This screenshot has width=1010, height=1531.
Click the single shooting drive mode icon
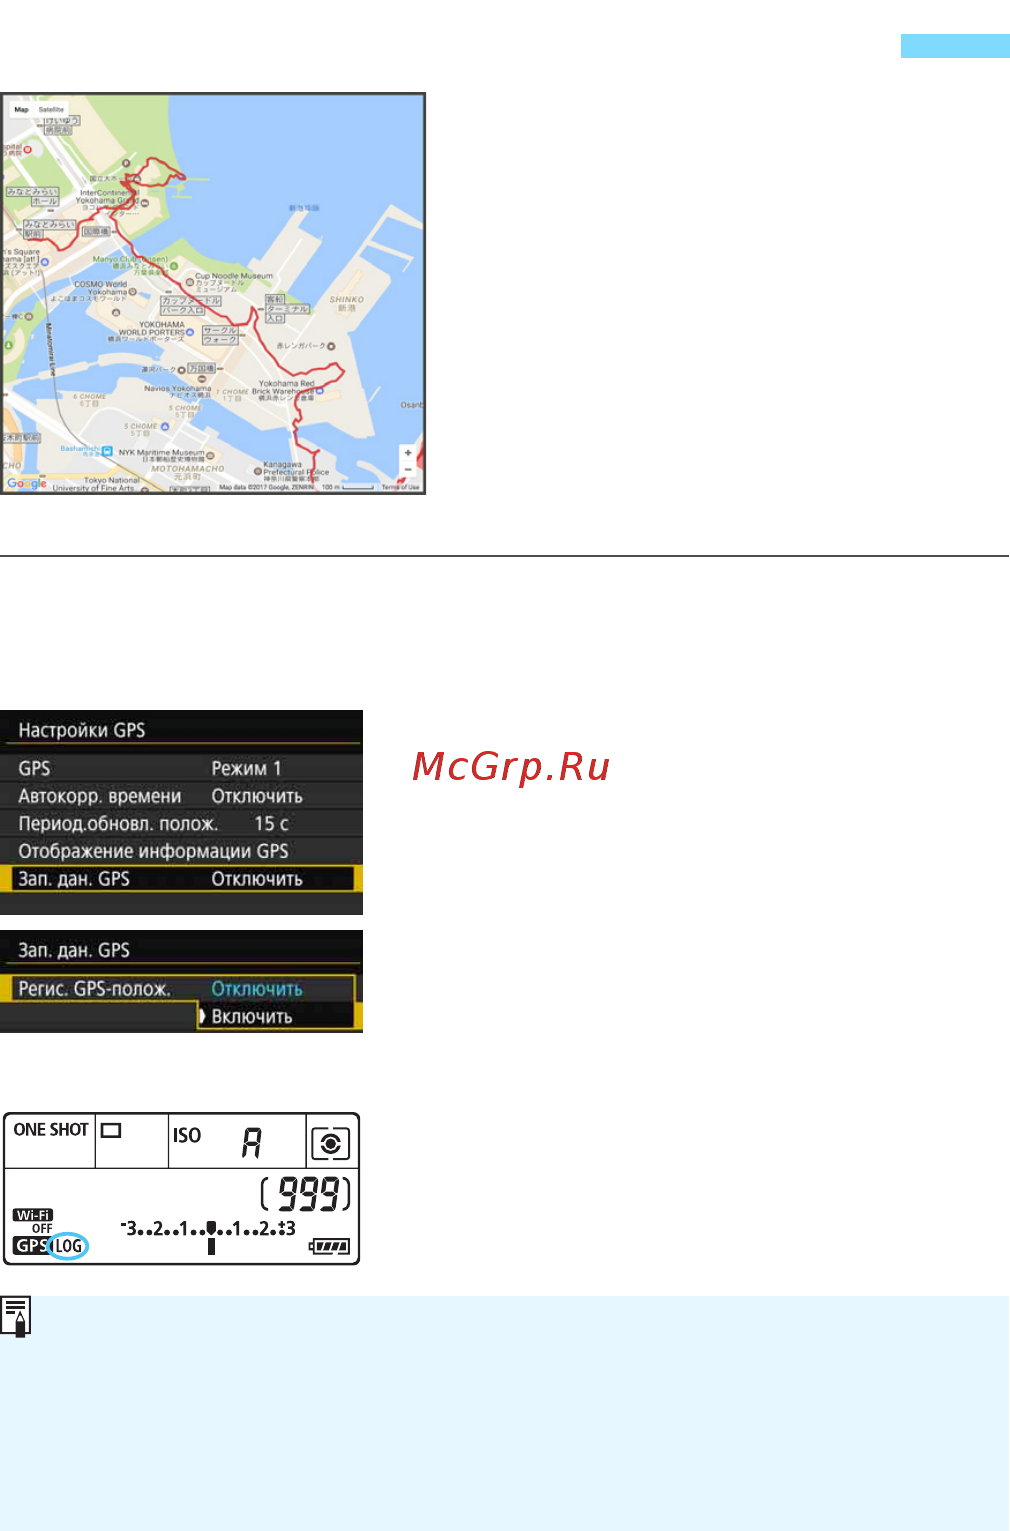pos(111,1130)
